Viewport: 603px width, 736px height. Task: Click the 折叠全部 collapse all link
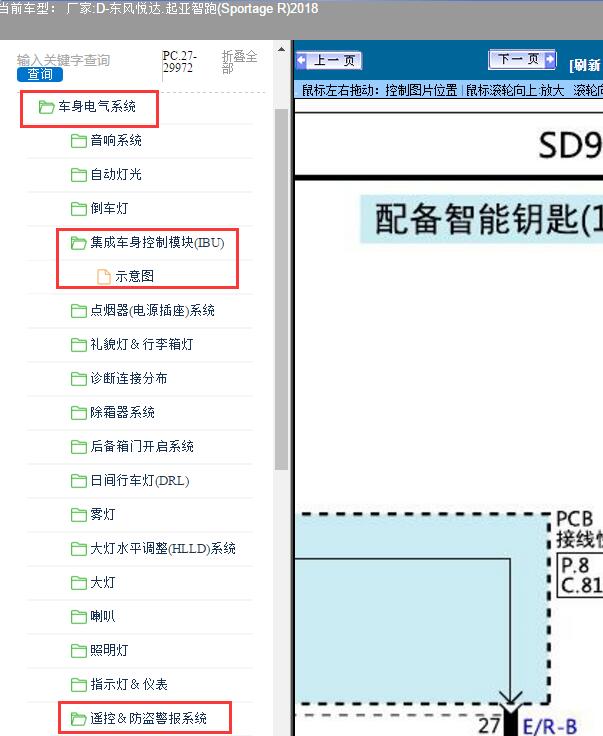(239, 62)
